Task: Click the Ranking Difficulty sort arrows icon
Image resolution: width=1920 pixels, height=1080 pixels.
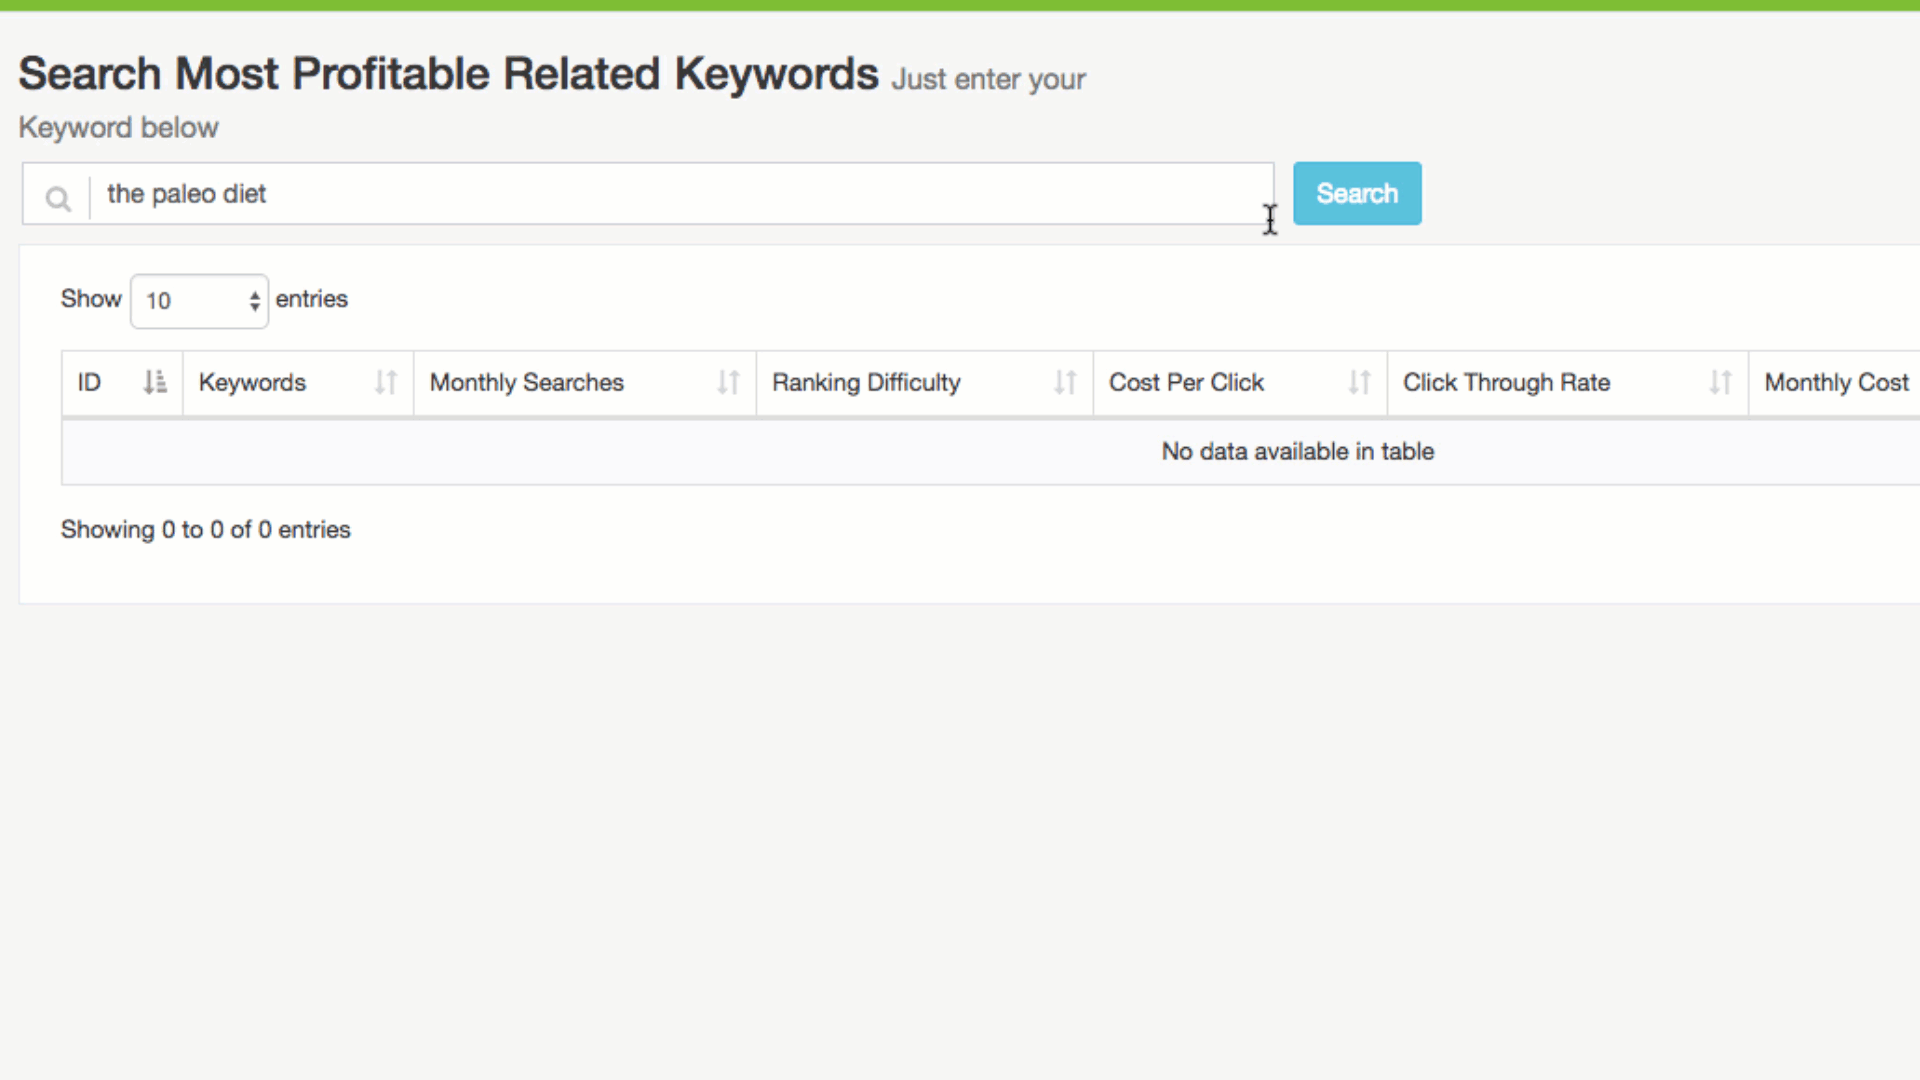Action: pos(1065,382)
